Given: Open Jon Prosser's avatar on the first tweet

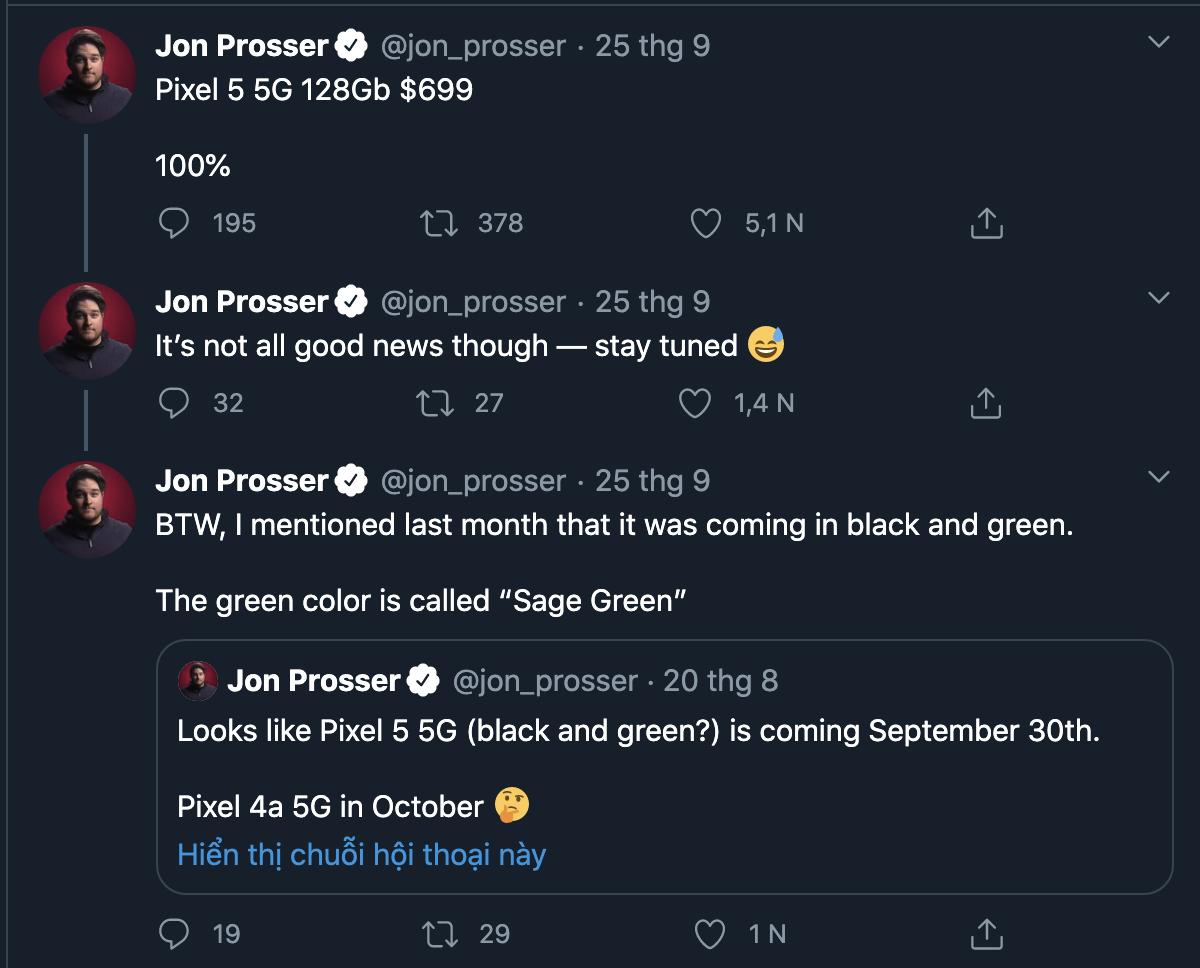Looking at the screenshot, I should click(x=87, y=74).
